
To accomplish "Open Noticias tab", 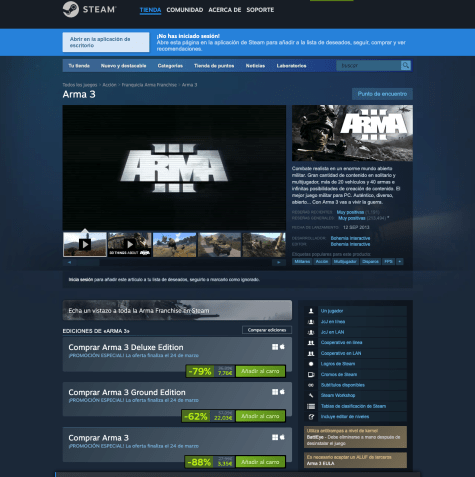I will click(x=255, y=66).
